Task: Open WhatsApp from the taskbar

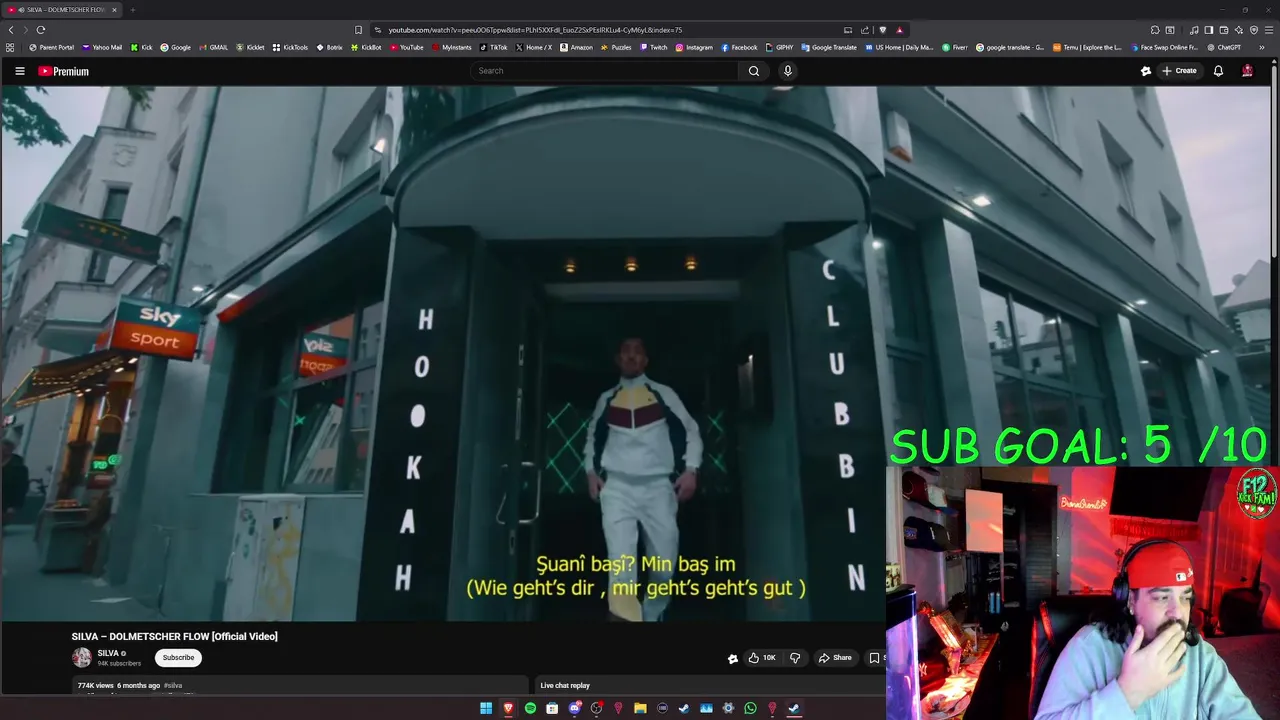Action: pos(750,708)
